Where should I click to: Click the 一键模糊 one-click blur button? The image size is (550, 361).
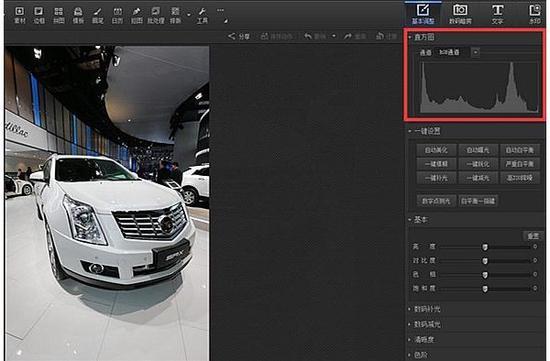(x=436, y=164)
